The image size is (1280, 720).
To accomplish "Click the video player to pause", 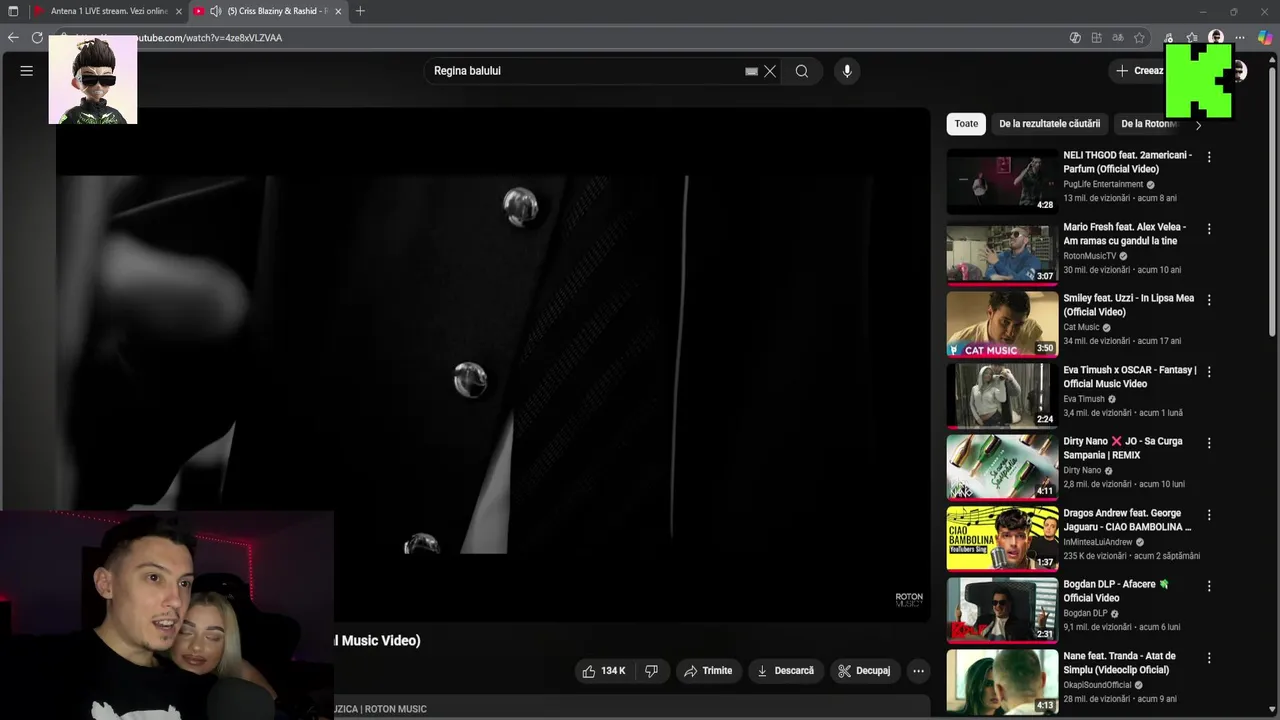I will (493, 364).
